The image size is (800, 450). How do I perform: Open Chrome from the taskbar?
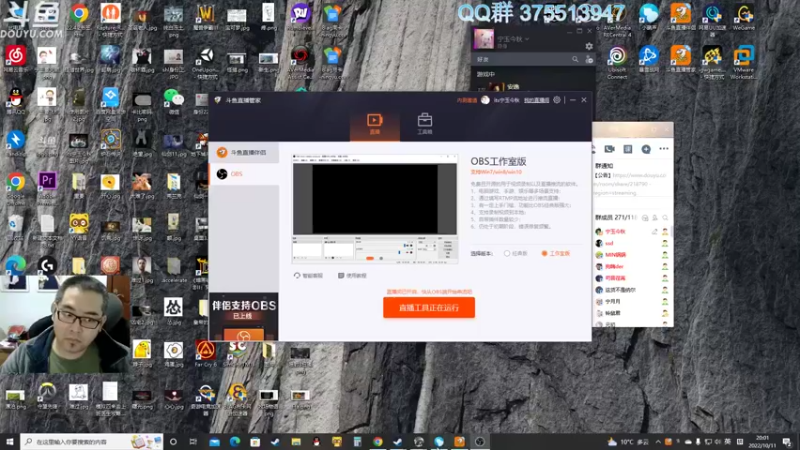pyautogui.click(x=378, y=442)
